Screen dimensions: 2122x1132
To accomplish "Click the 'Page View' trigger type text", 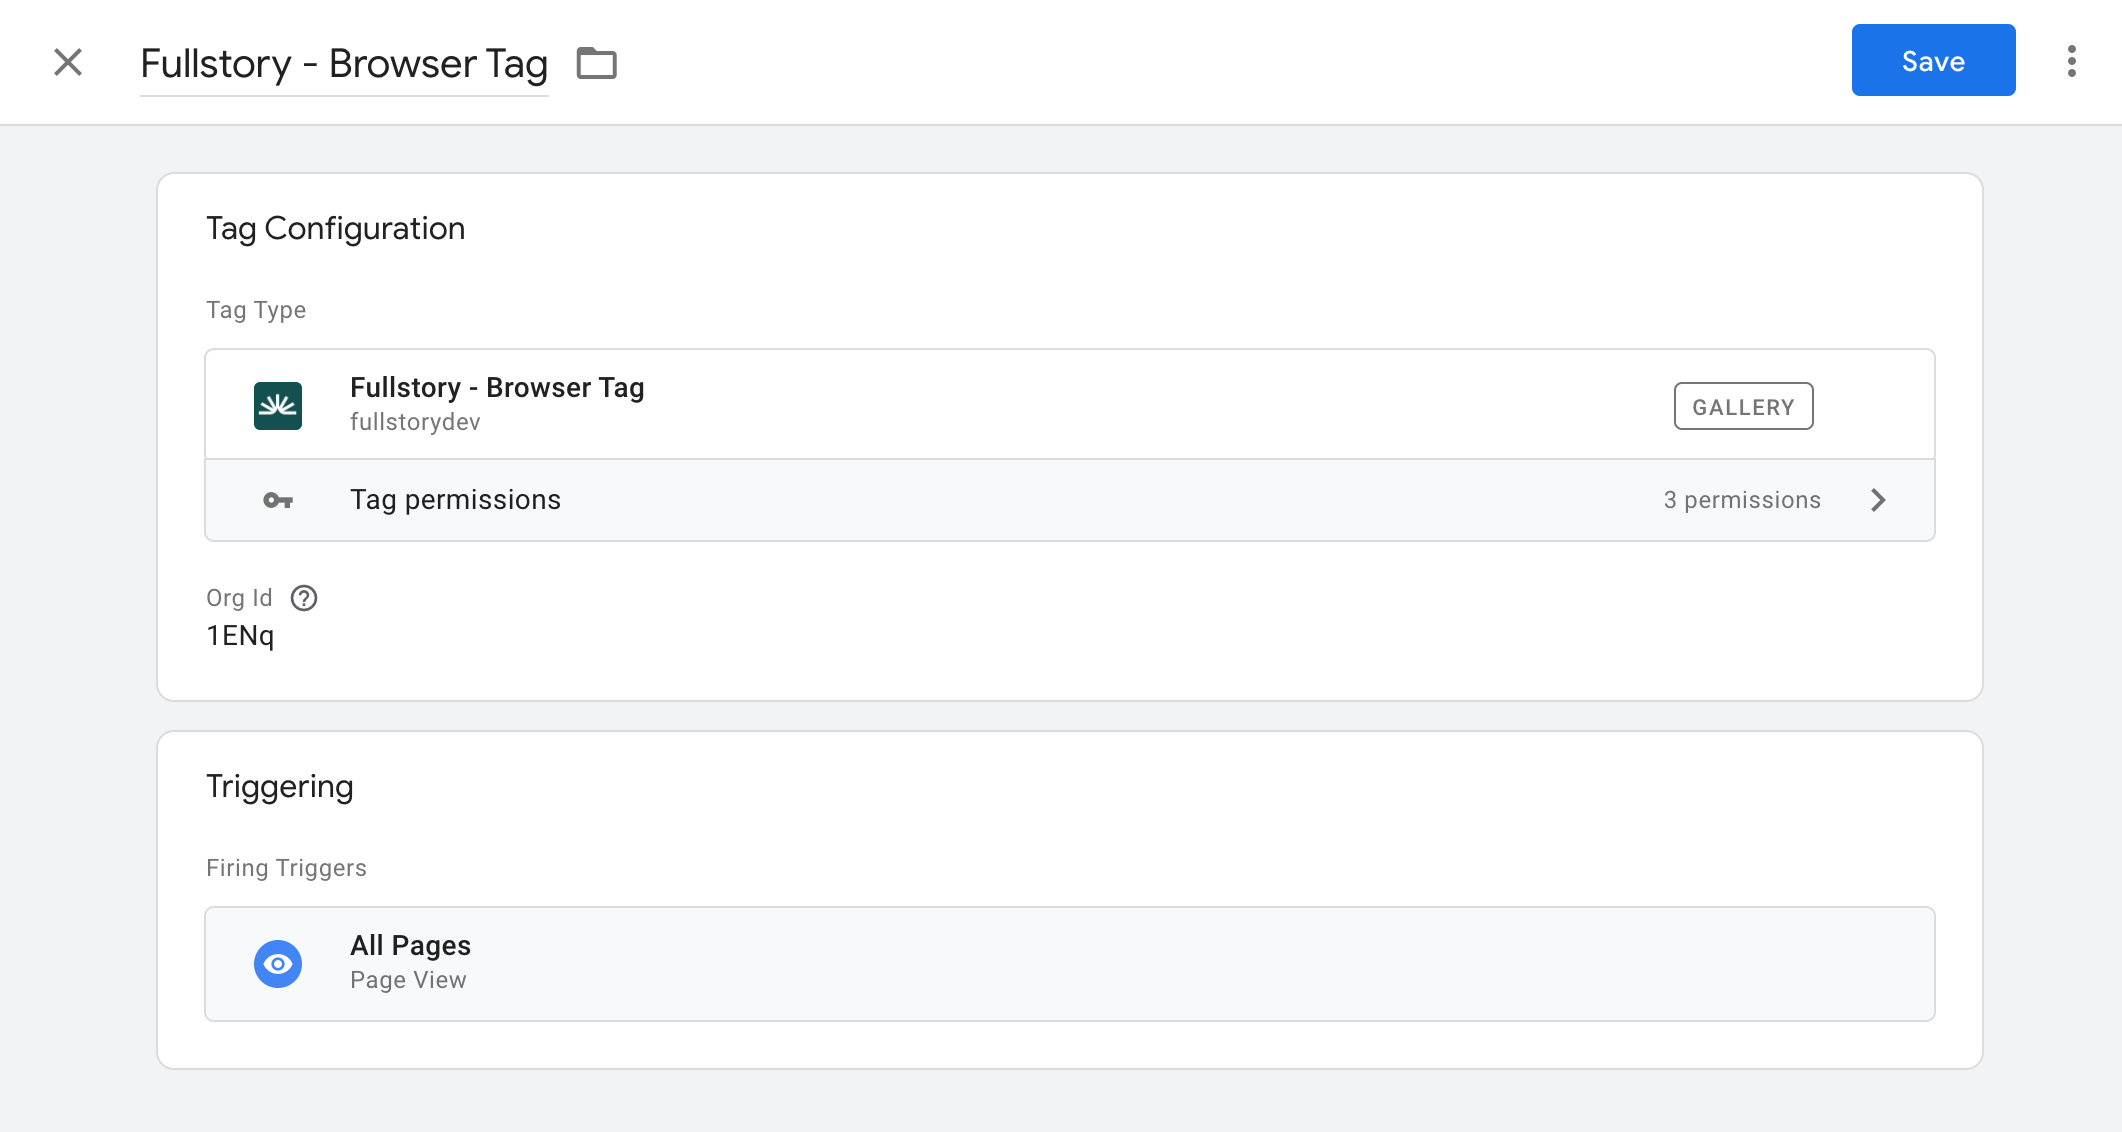I will [408, 980].
